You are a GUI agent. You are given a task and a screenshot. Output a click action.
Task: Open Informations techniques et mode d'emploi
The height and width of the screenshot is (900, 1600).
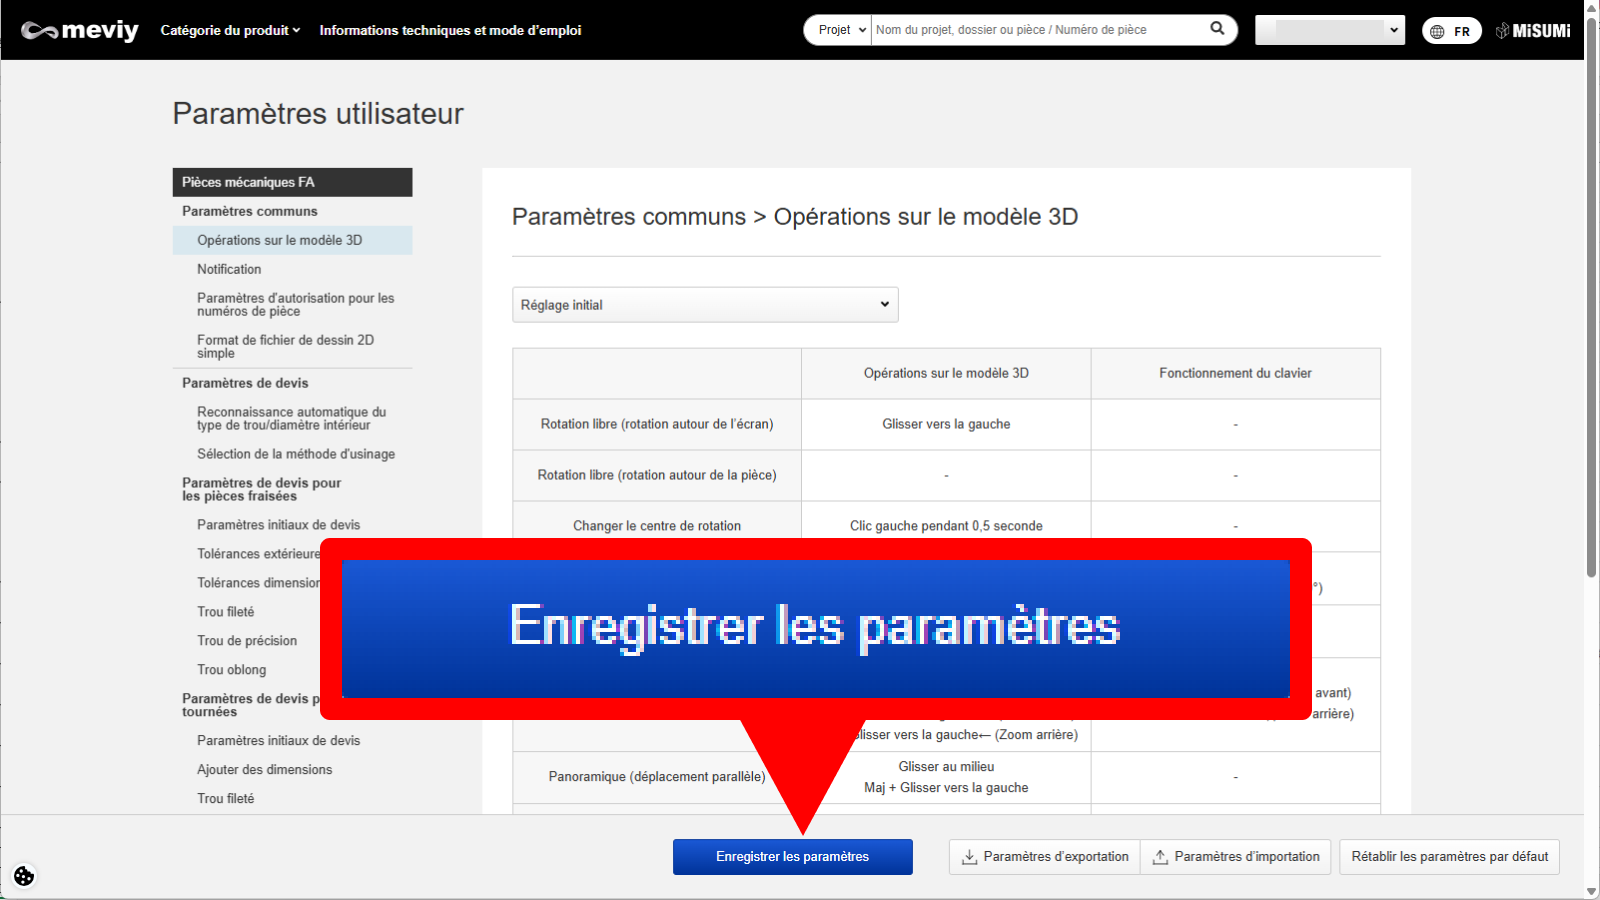click(450, 30)
